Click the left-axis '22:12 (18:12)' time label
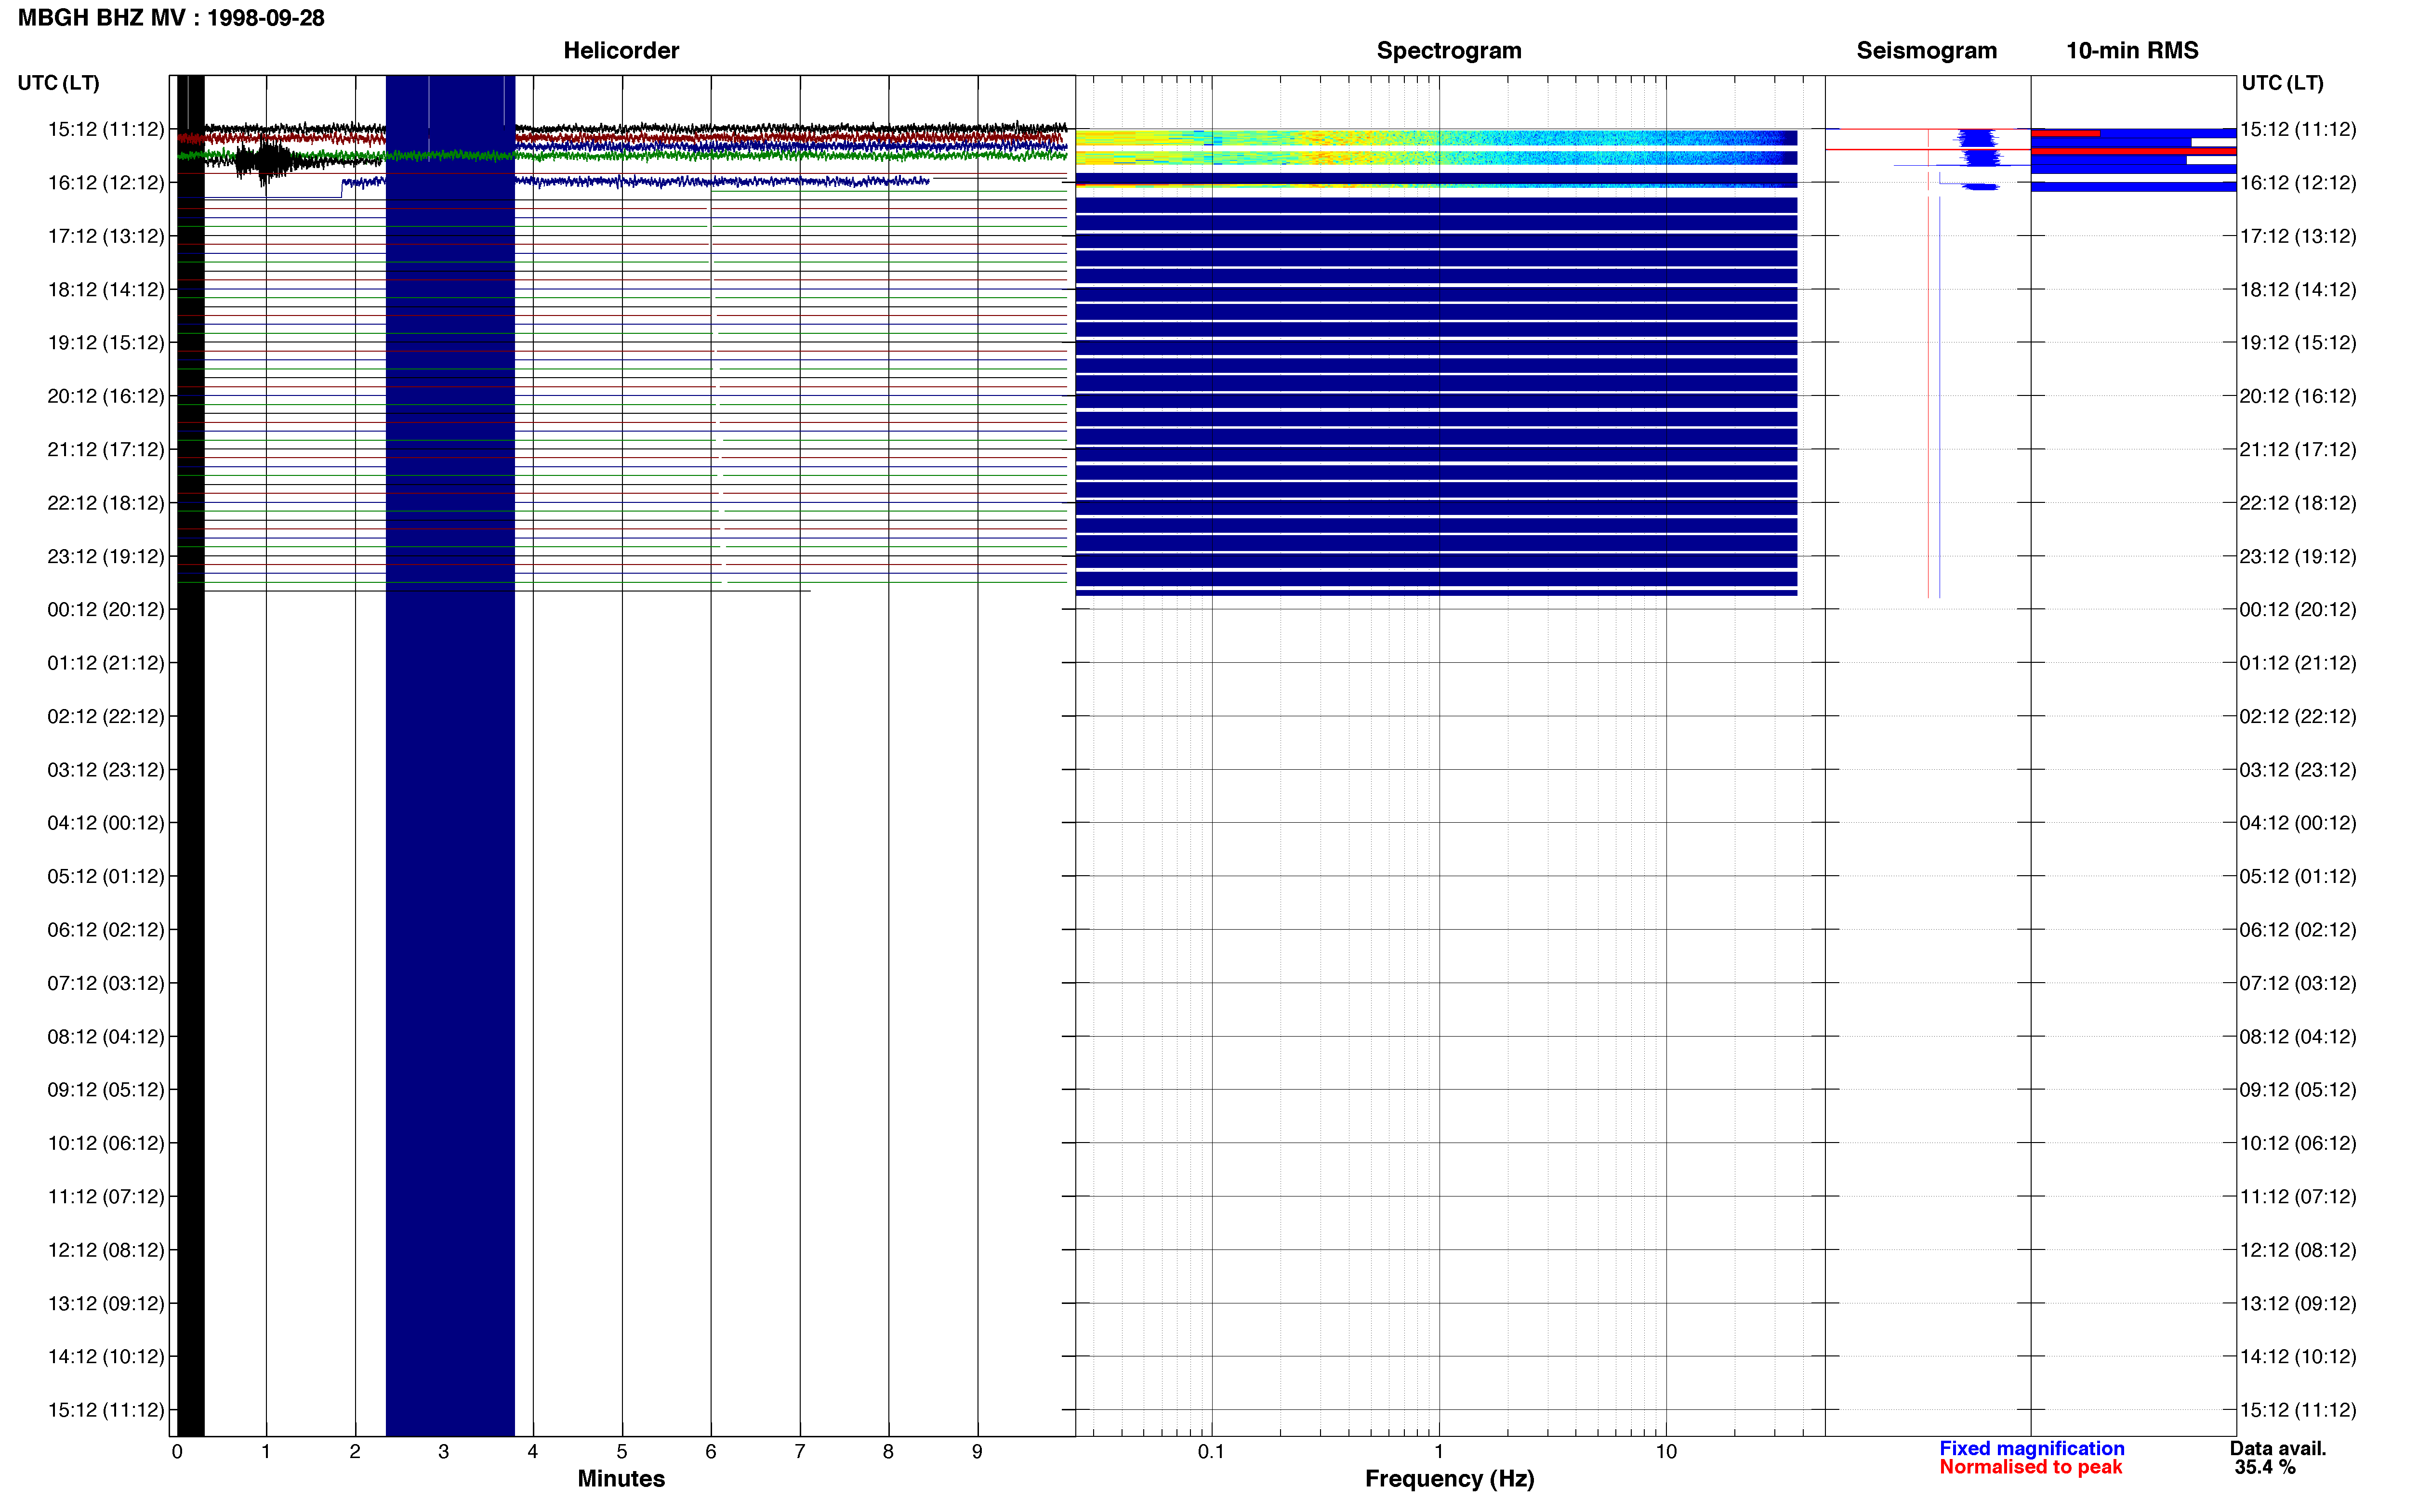 coord(106,503)
